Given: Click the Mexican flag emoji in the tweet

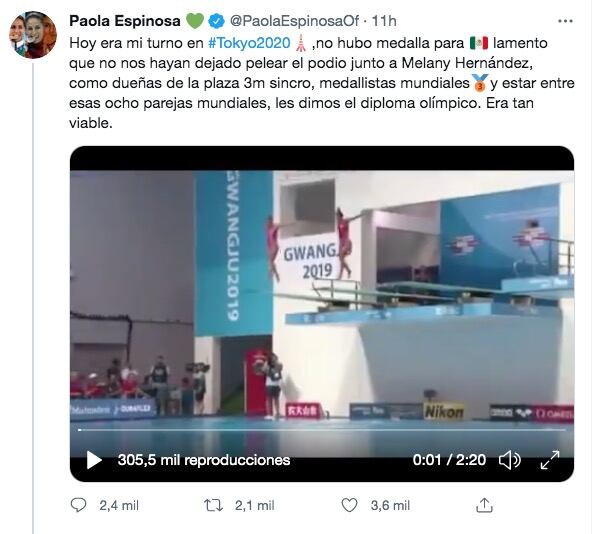Looking at the screenshot, I should 479,43.
